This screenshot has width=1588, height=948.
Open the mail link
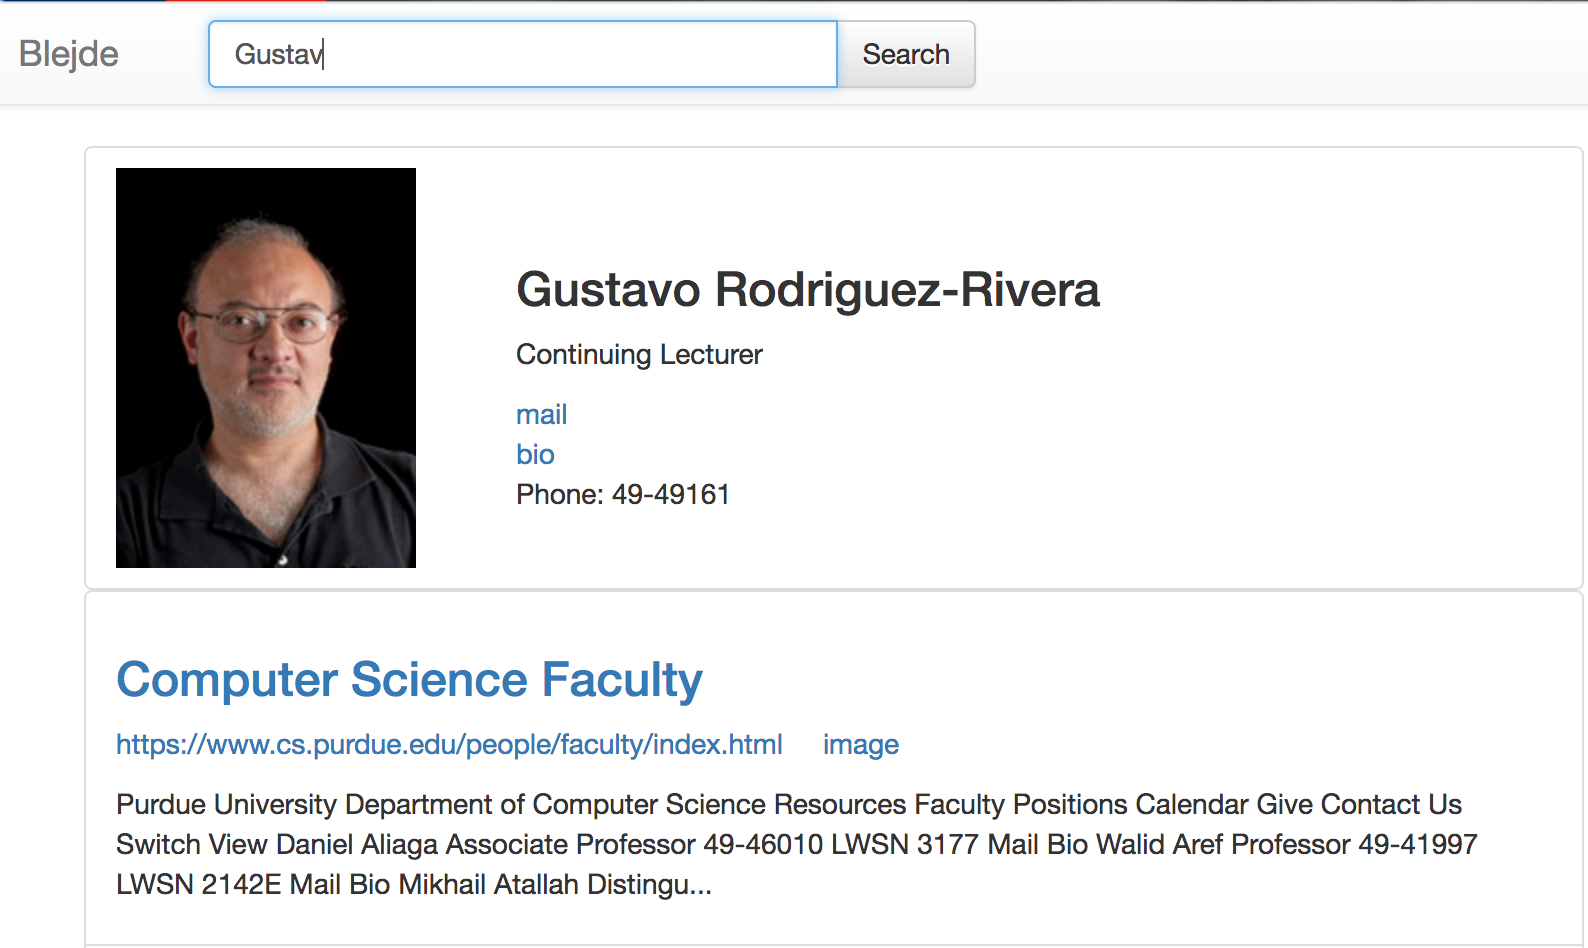click(541, 415)
